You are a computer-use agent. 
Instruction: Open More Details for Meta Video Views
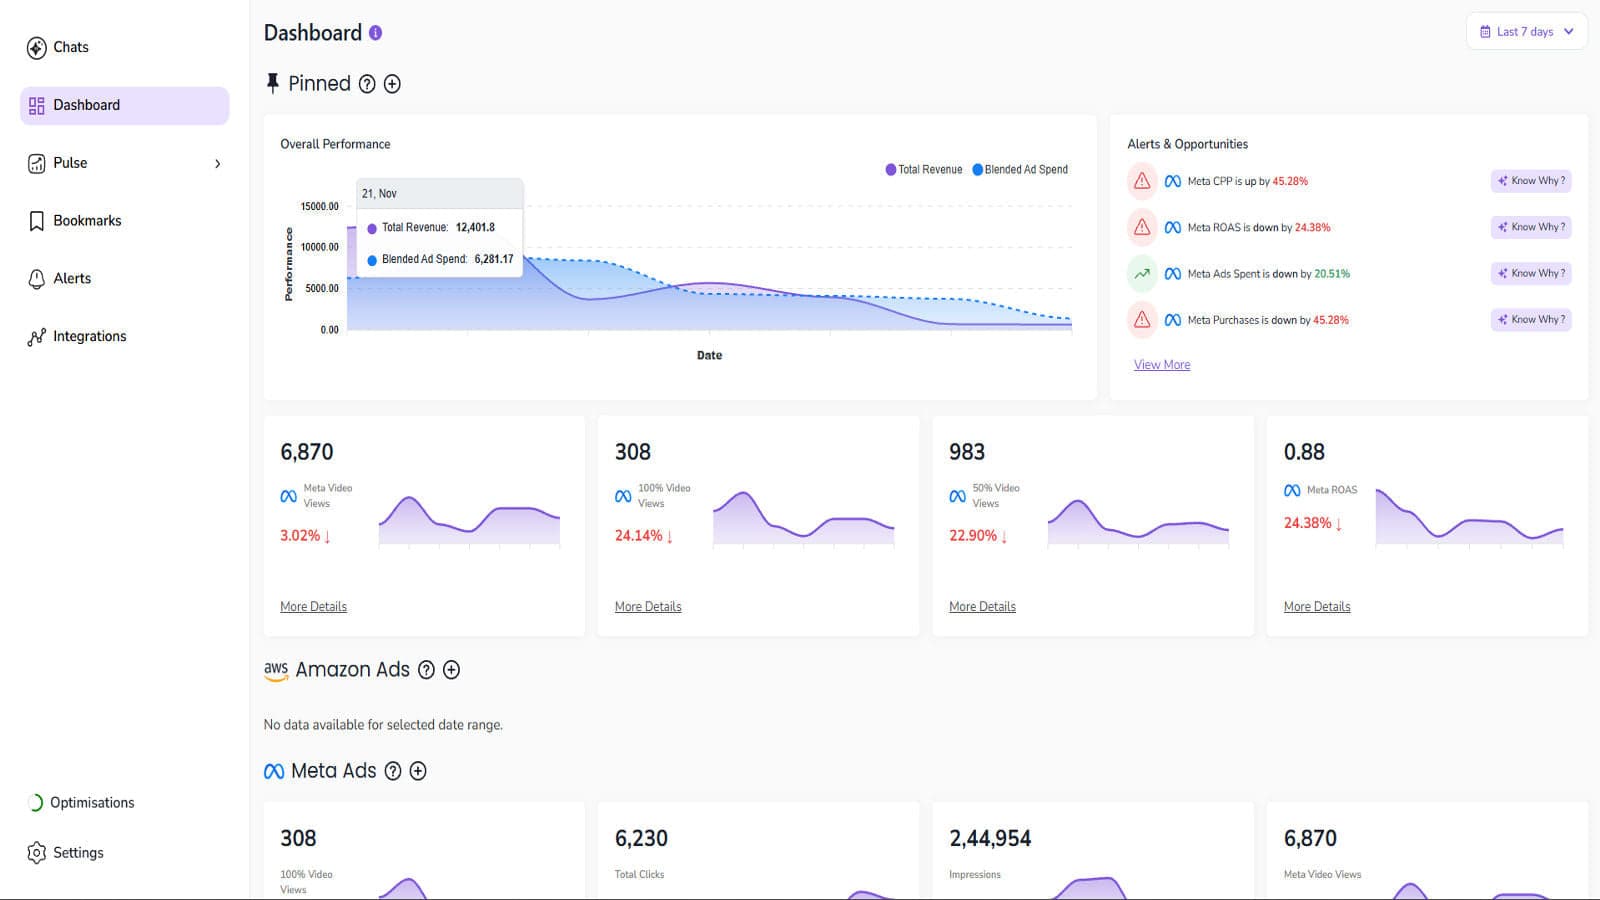tap(313, 607)
